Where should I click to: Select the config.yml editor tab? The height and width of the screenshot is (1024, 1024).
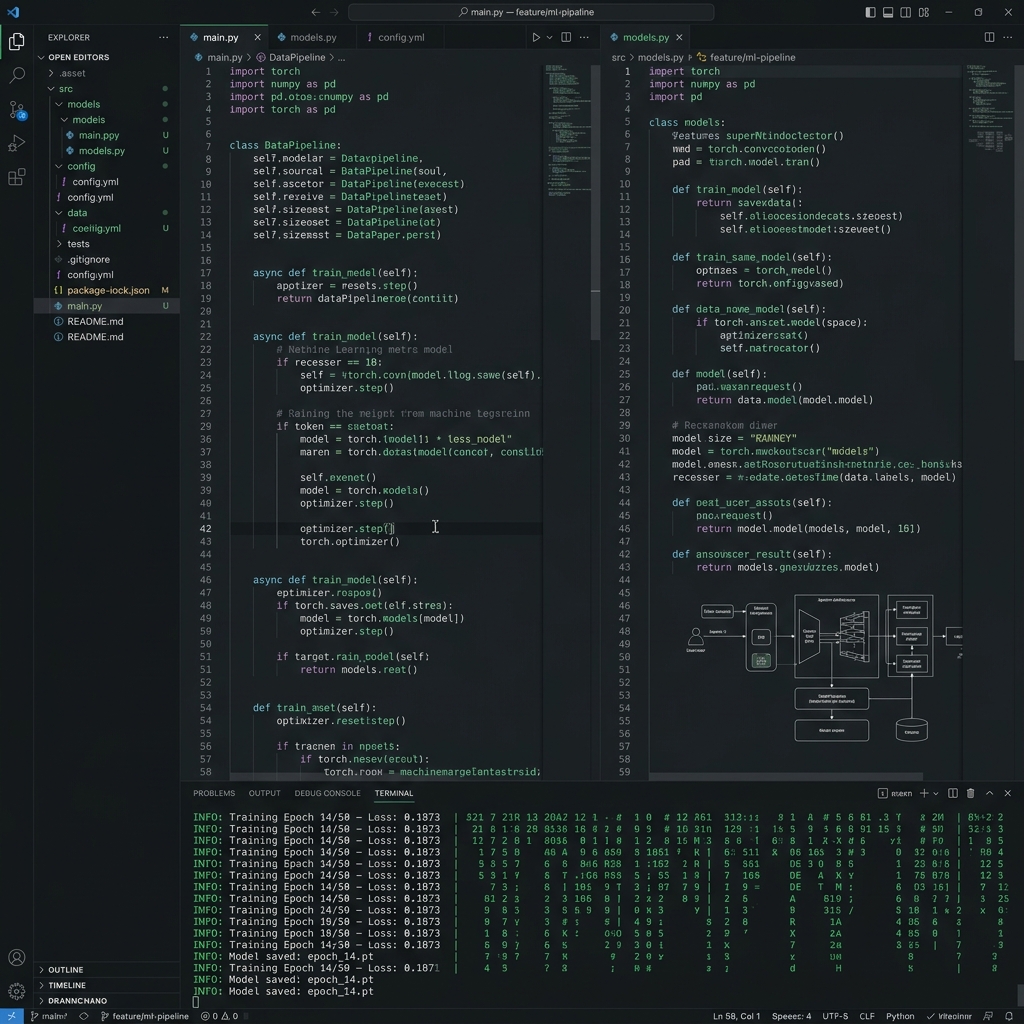pos(400,36)
